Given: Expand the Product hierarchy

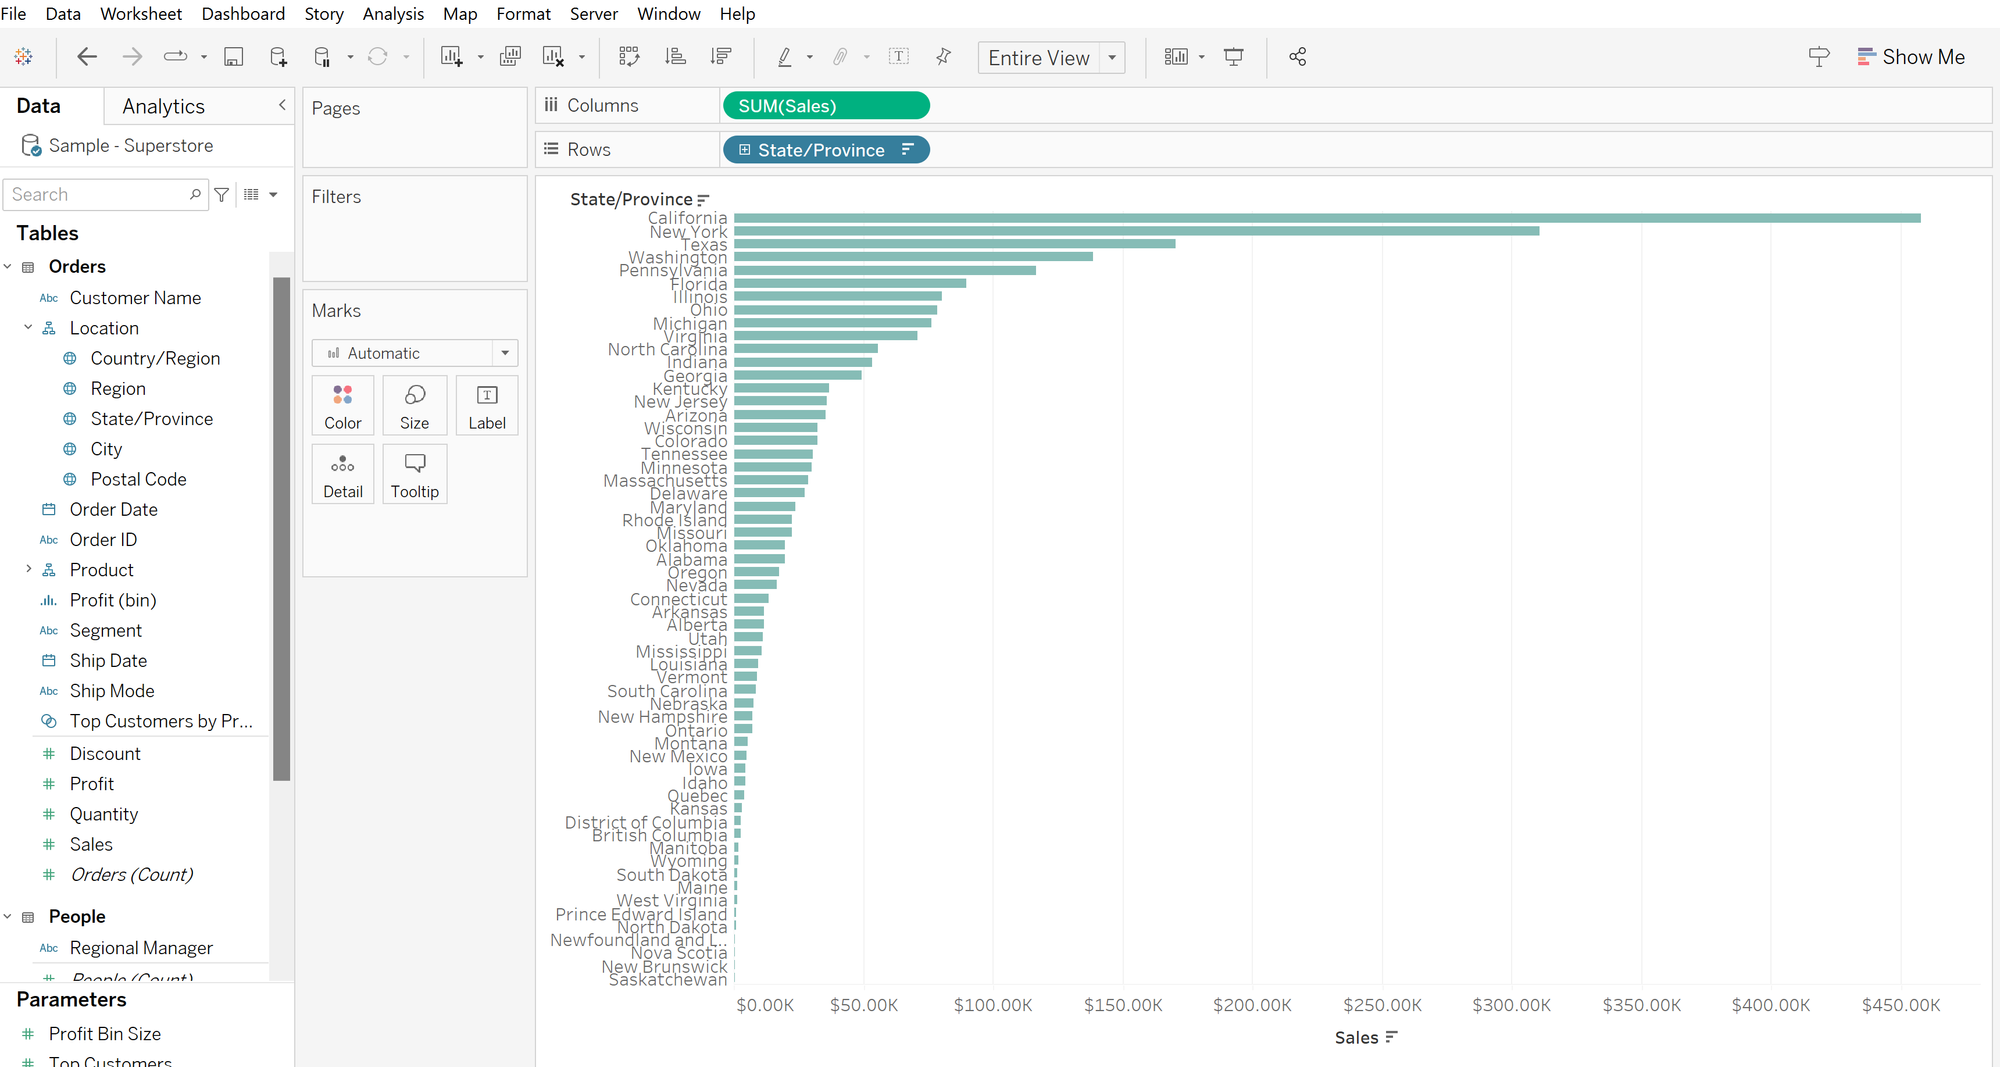Looking at the screenshot, I should point(28,569).
